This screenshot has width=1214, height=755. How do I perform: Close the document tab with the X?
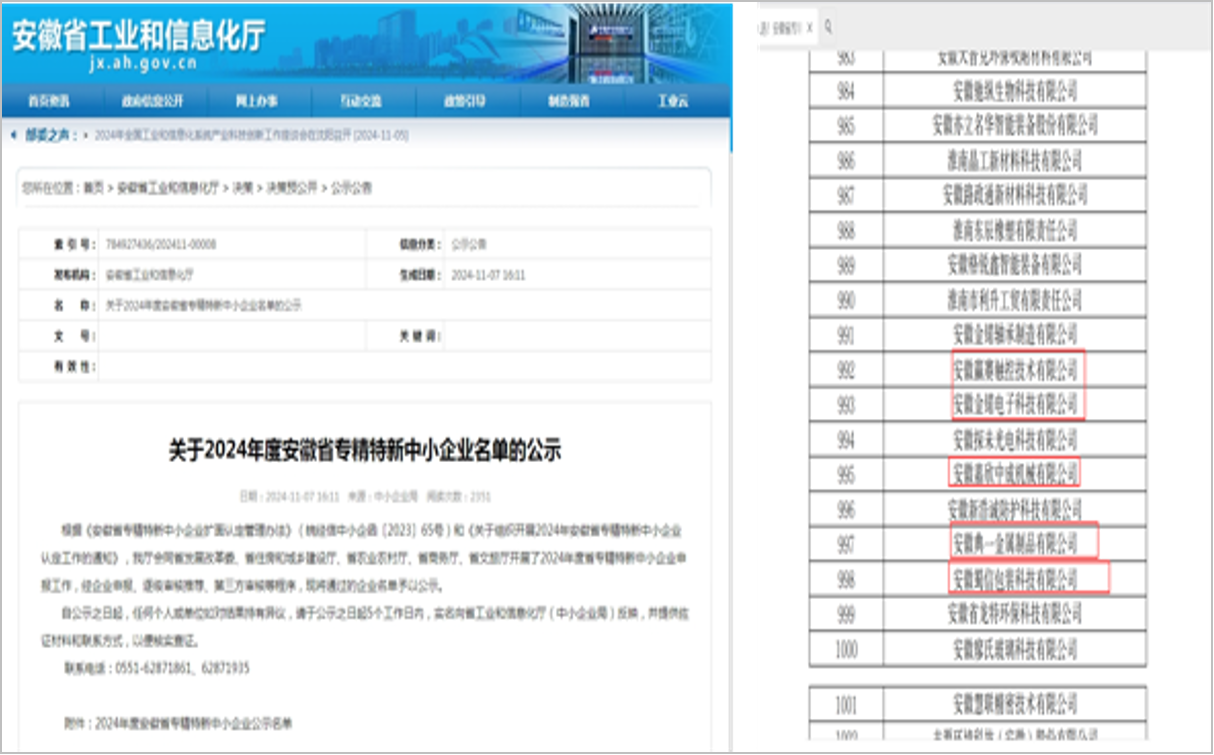coord(809,27)
